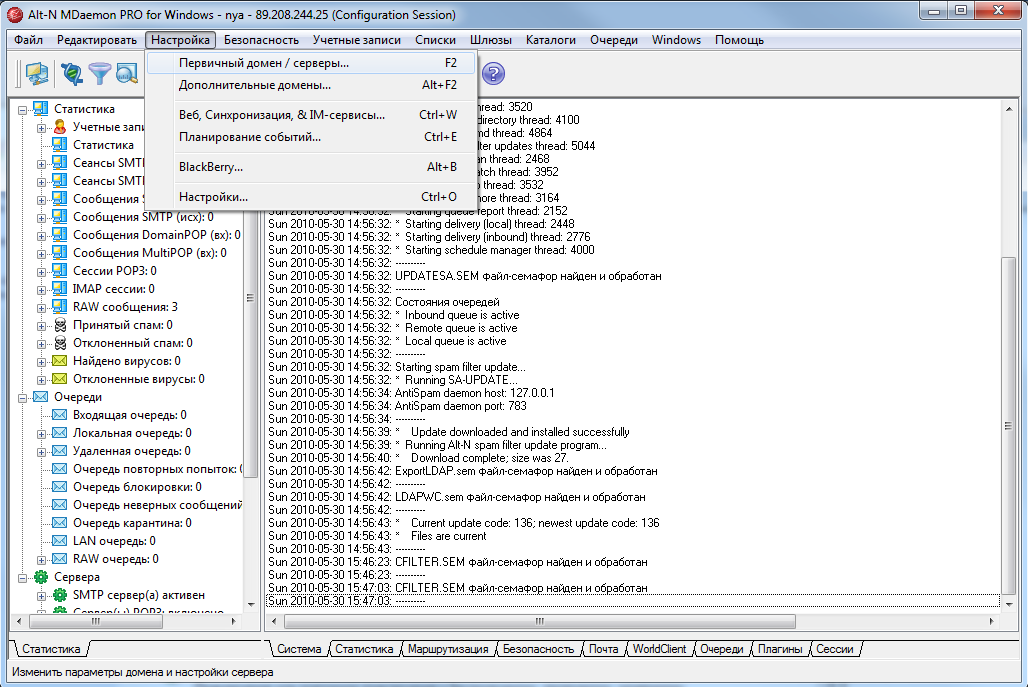1028x687 pixels.
Task: Expand the IMAP сессии node
Action: (41, 290)
